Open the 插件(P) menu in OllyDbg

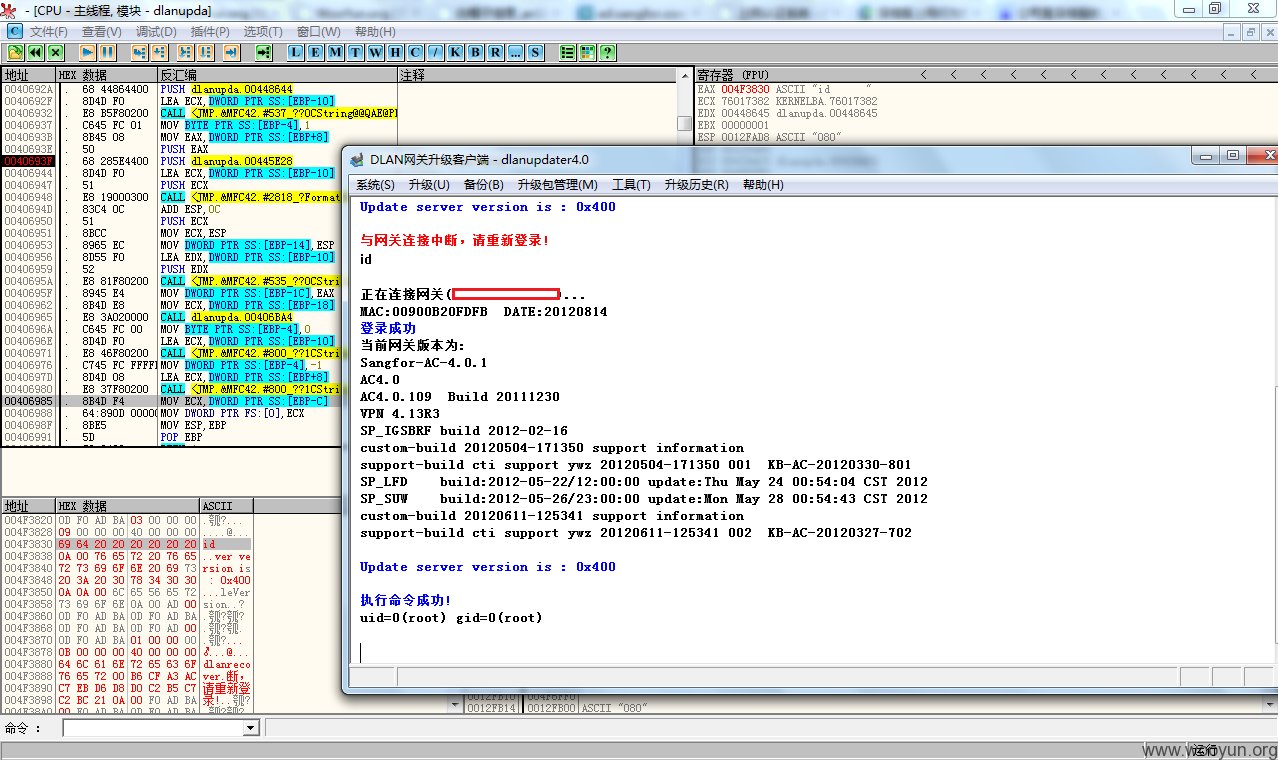(209, 32)
